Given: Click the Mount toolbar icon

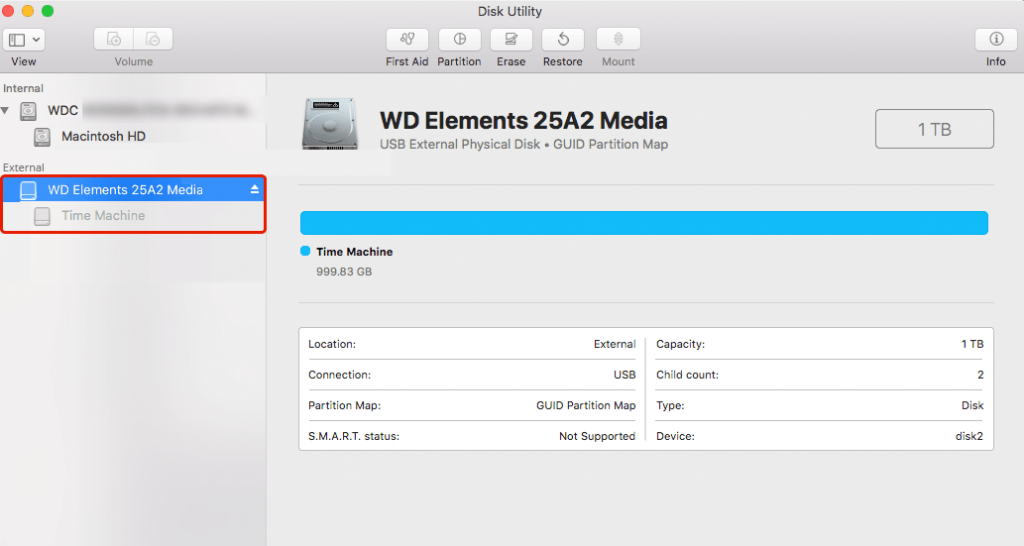Looking at the screenshot, I should click(618, 39).
